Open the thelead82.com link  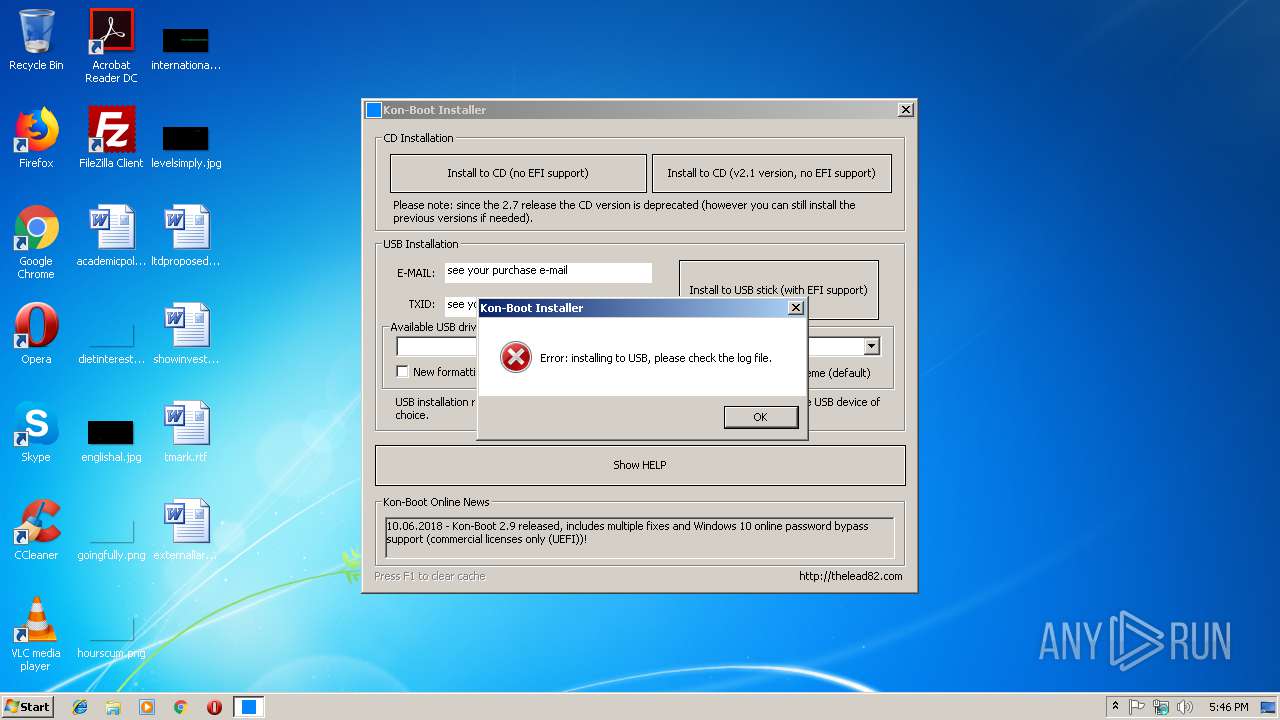[850, 576]
